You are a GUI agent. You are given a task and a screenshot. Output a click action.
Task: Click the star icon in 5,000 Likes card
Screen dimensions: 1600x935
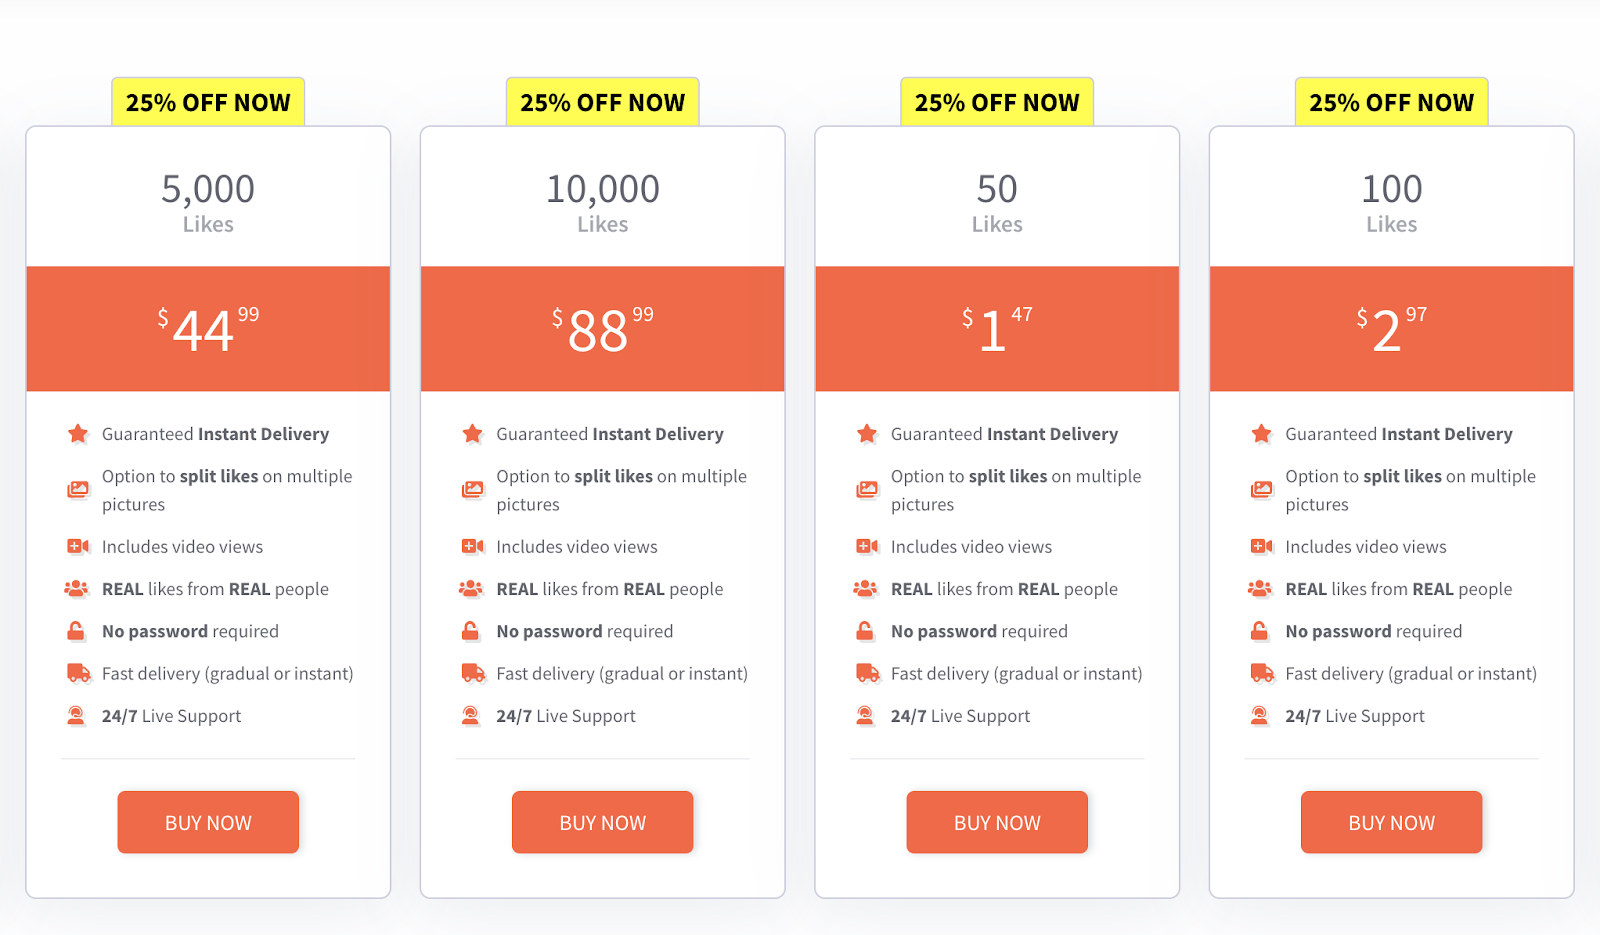(78, 434)
